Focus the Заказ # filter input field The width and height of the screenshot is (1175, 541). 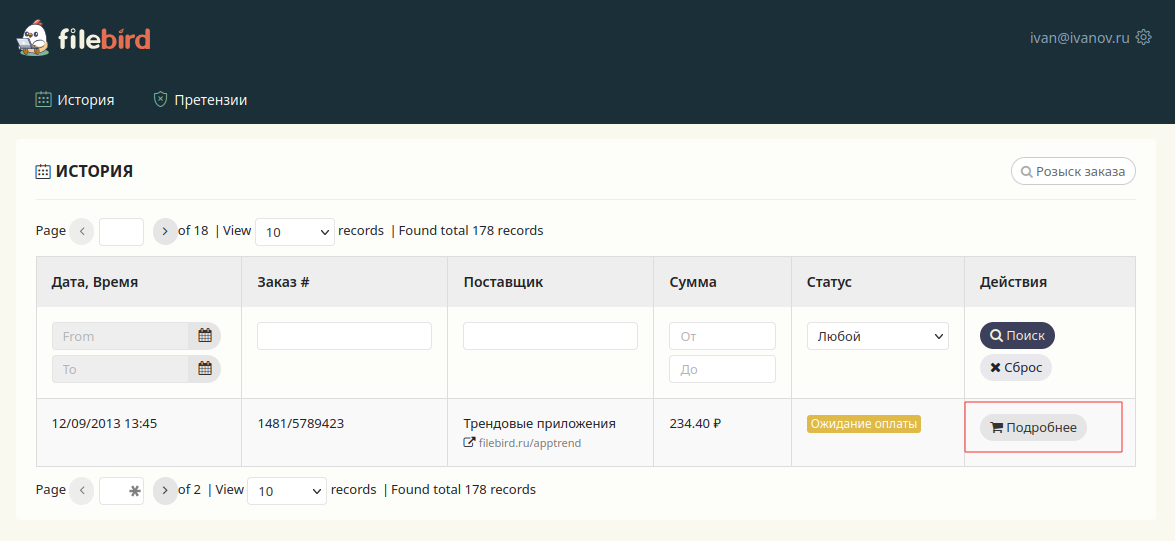344,336
